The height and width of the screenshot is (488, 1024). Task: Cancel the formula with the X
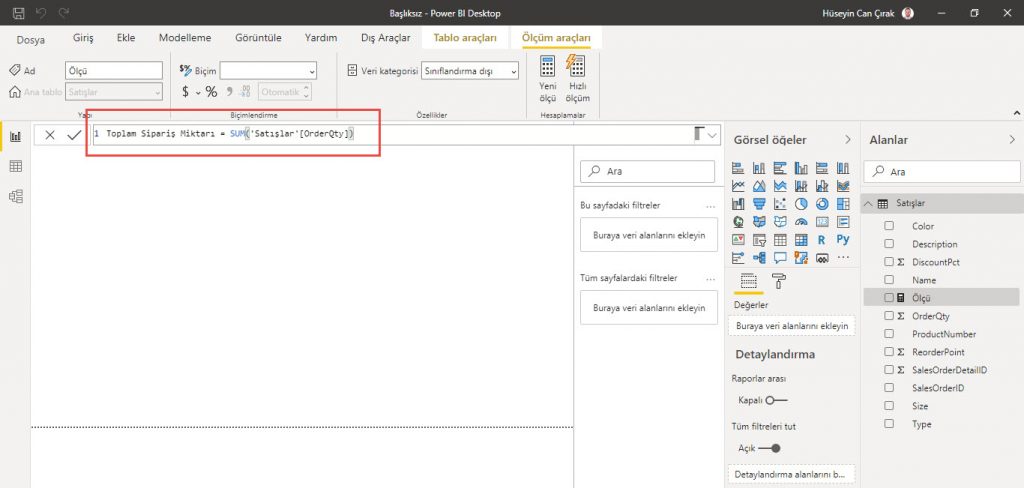[x=50, y=135]
